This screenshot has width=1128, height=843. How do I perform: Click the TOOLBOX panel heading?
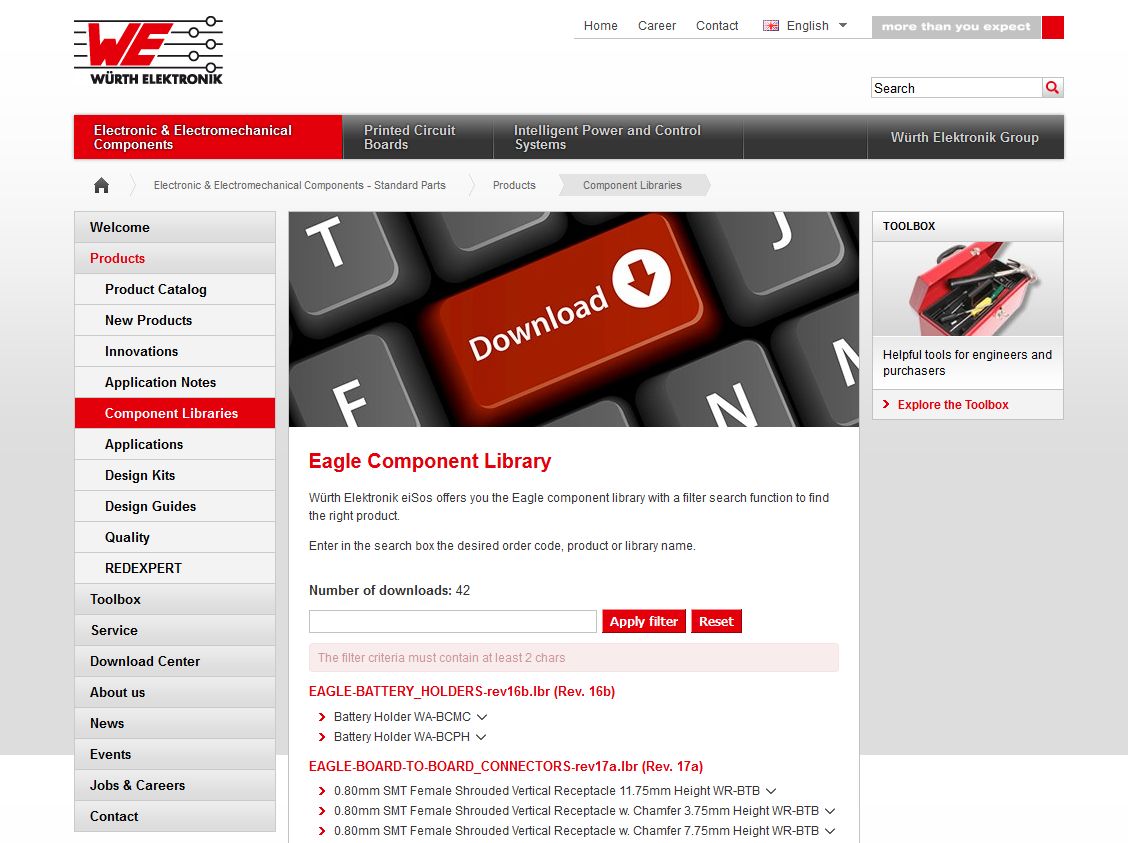click(909, 226)
